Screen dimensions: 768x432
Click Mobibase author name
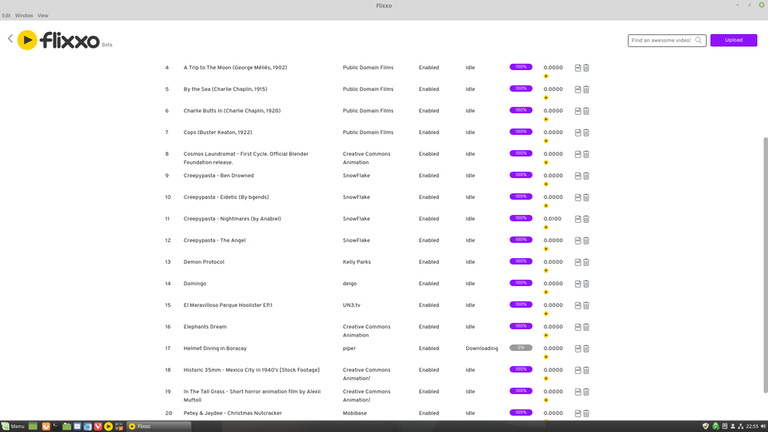coord(355,413)
